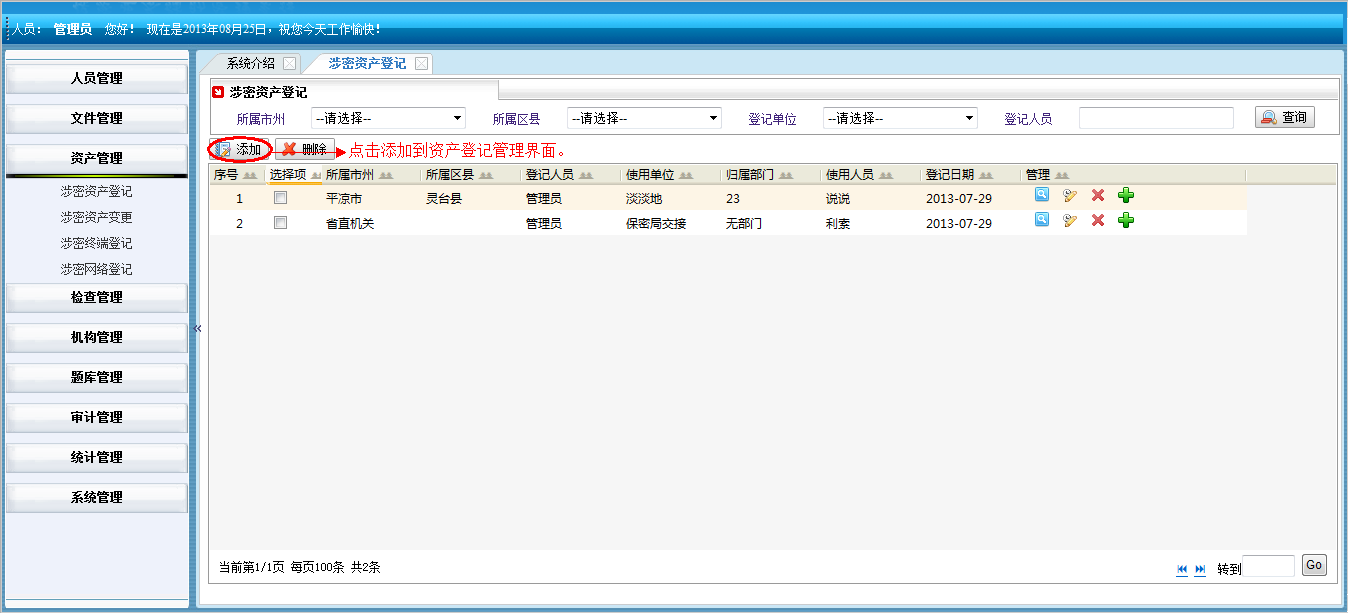Open 涉密资产登记 in sidebar

(x=96, y=191)
